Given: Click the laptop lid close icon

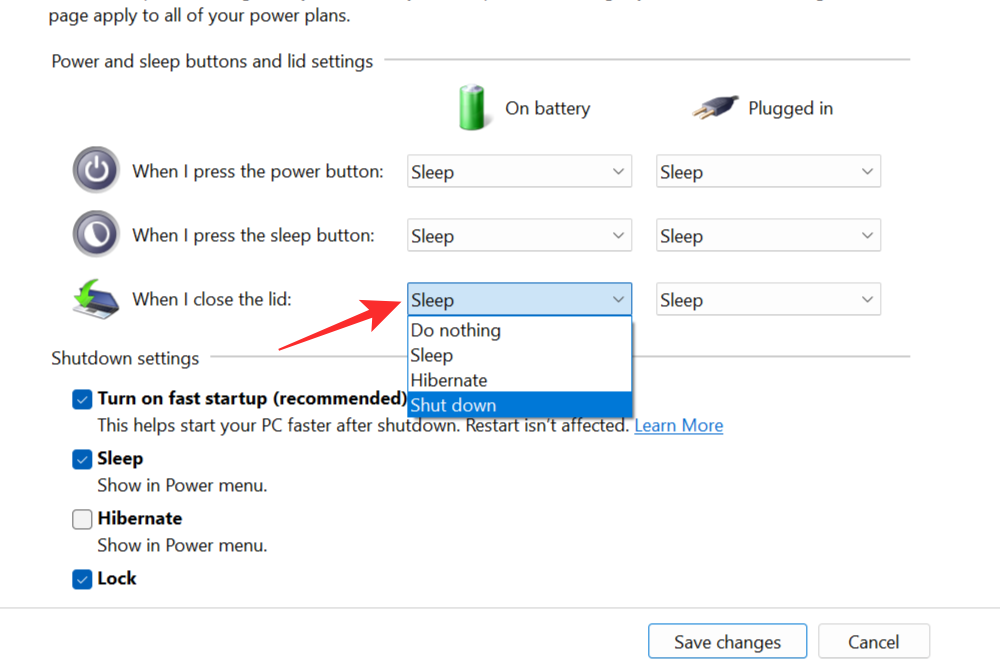Looking at the screenshot, I should (x=97, y=298).
